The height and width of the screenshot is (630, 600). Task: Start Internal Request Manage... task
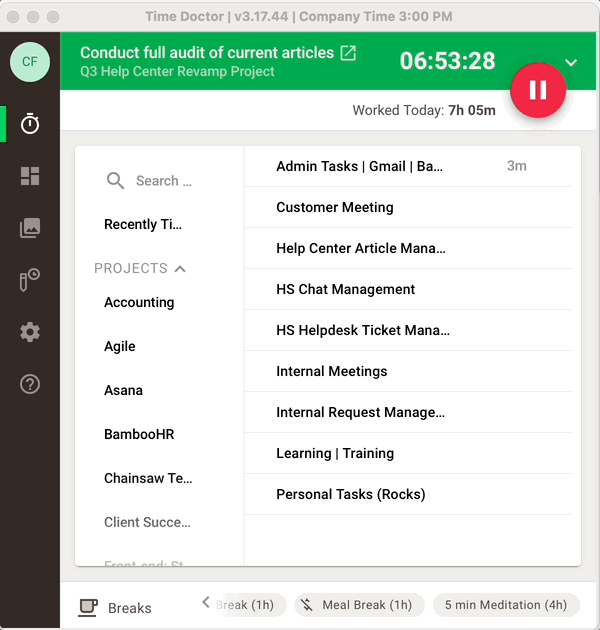(409, 412)
